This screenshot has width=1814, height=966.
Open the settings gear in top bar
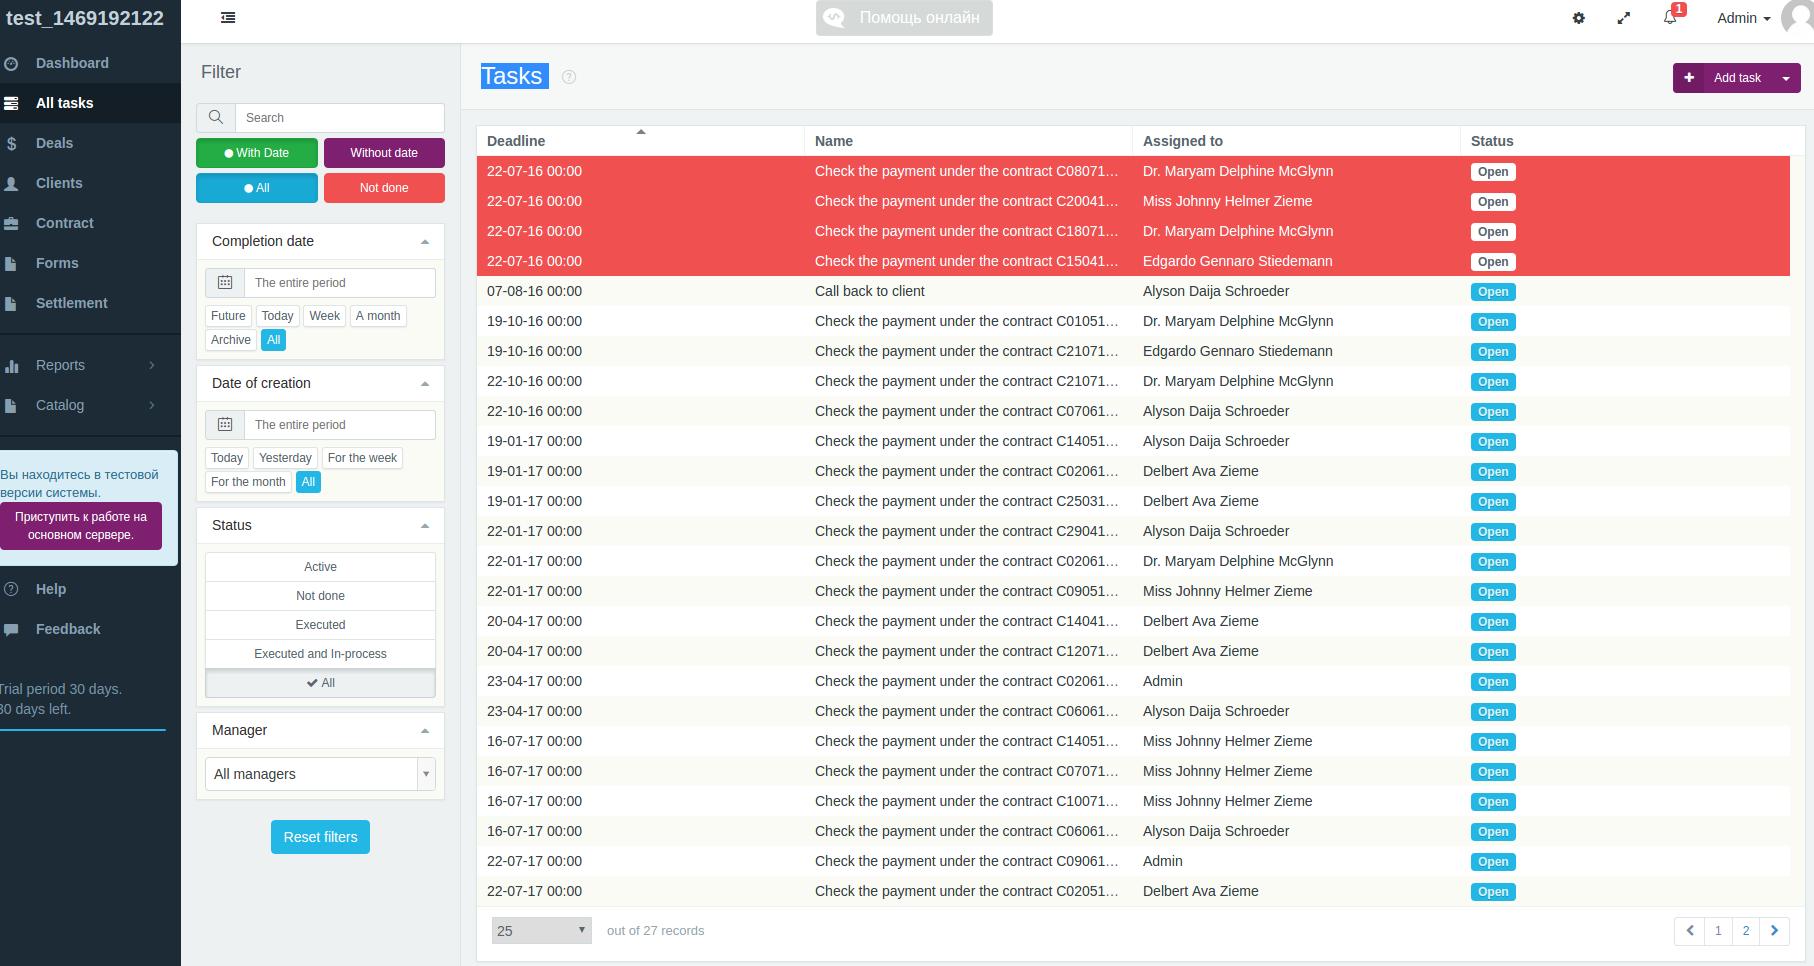click(1579, 18)
